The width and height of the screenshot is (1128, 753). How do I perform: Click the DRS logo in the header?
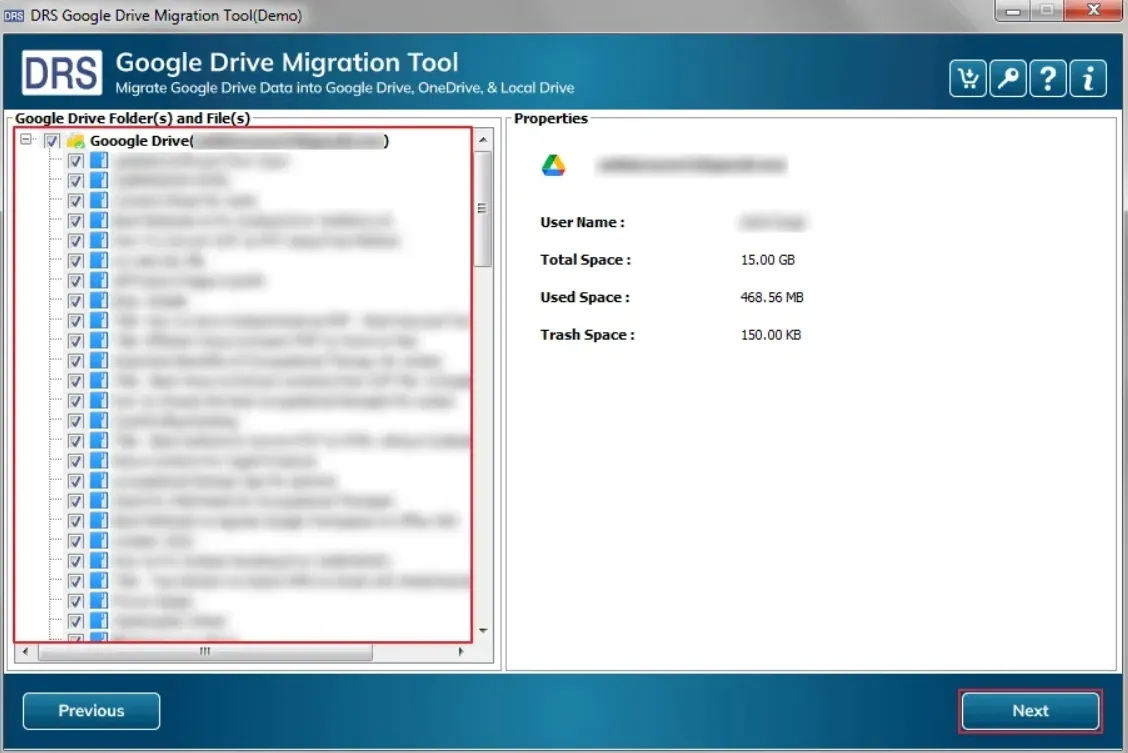[62, 74]
